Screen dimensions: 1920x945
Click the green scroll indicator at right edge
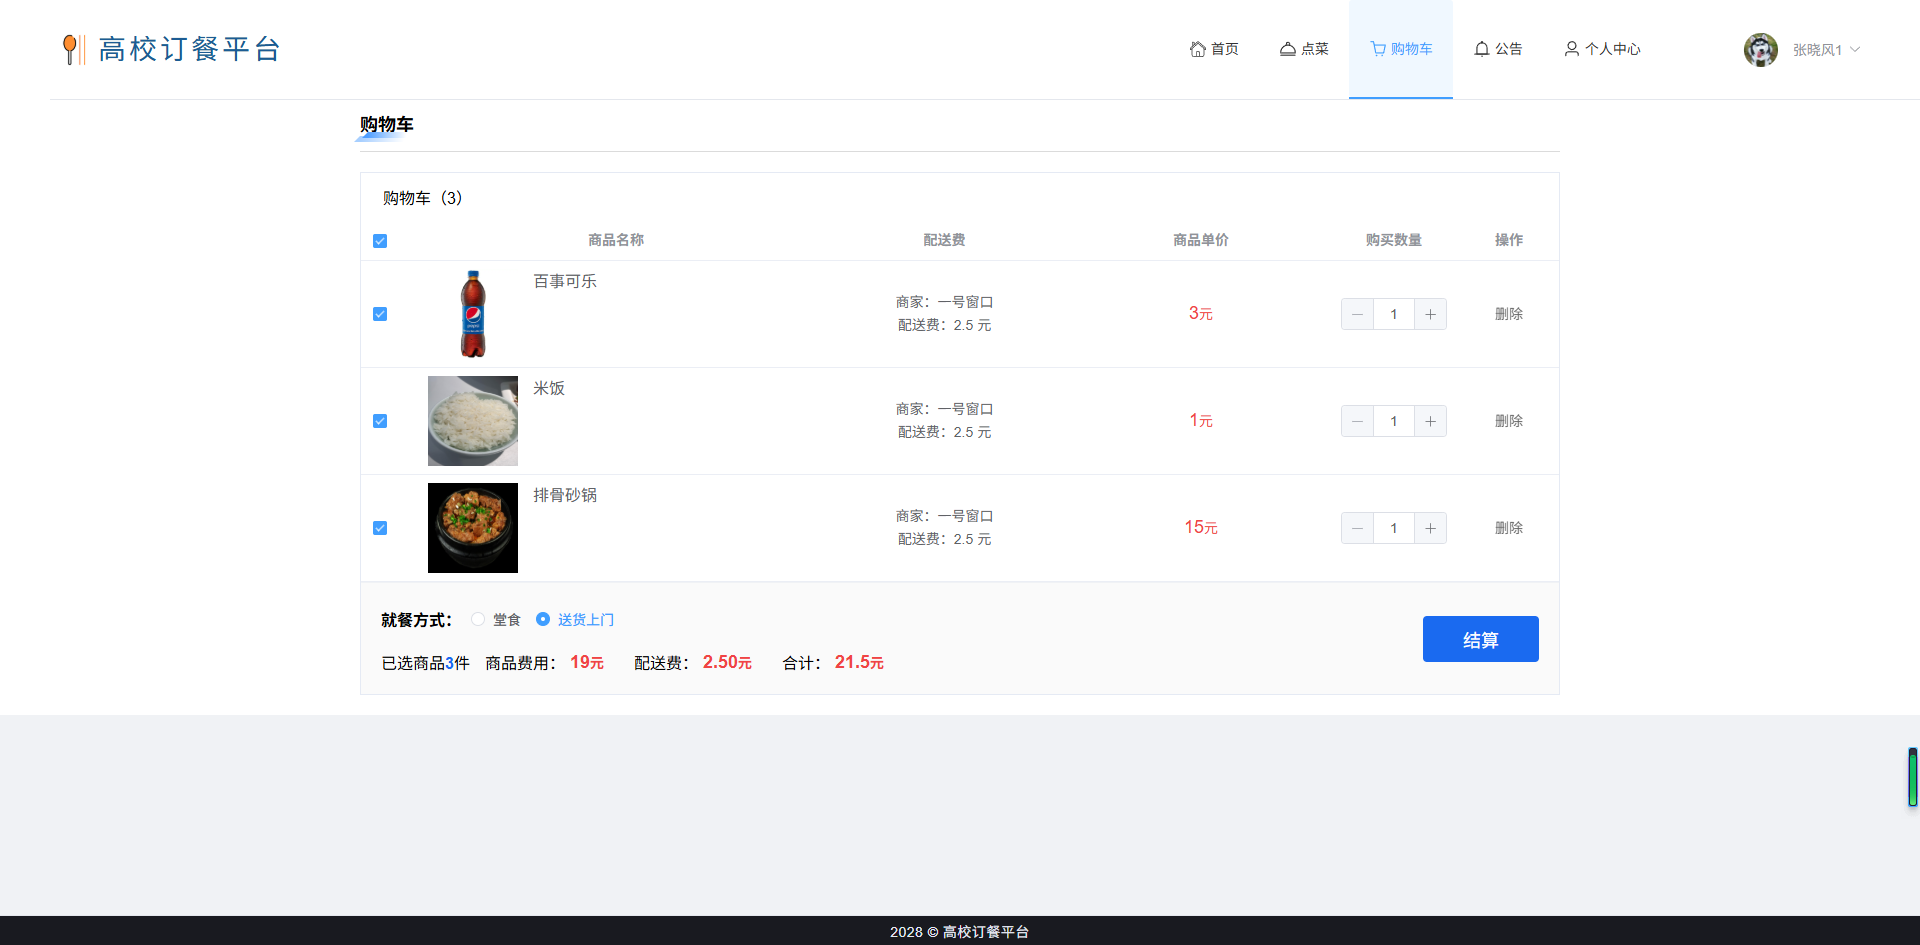pyautogui.click(x=1913, y=777)
